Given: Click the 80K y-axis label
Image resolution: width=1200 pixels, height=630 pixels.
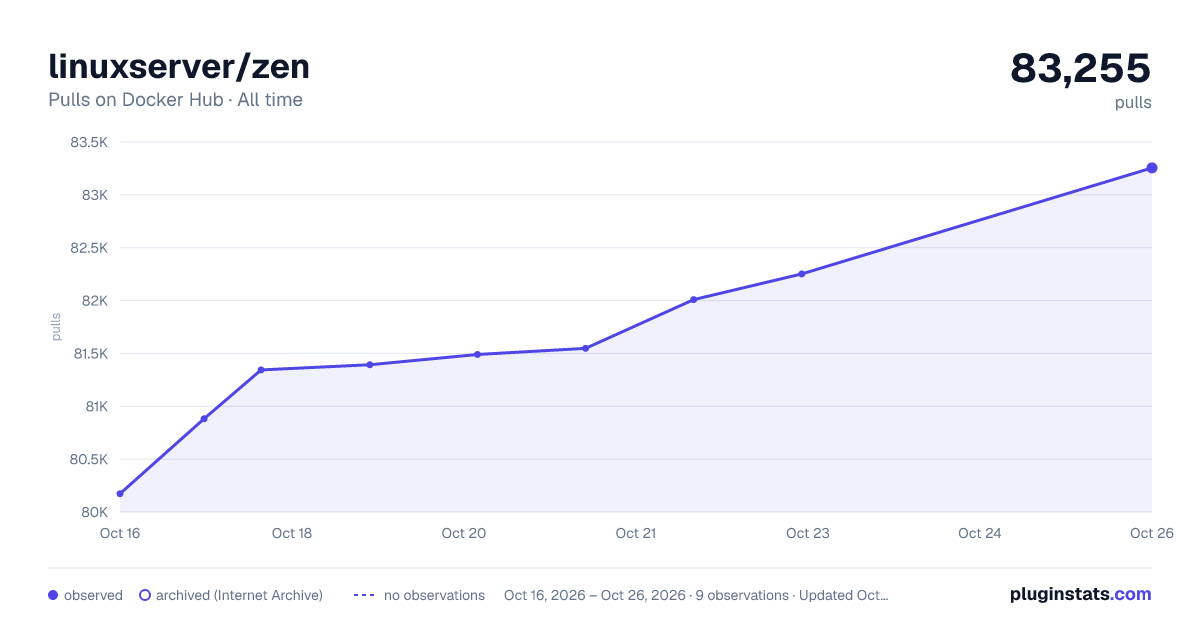Looking at the screenshot, I should click(95, 512).
